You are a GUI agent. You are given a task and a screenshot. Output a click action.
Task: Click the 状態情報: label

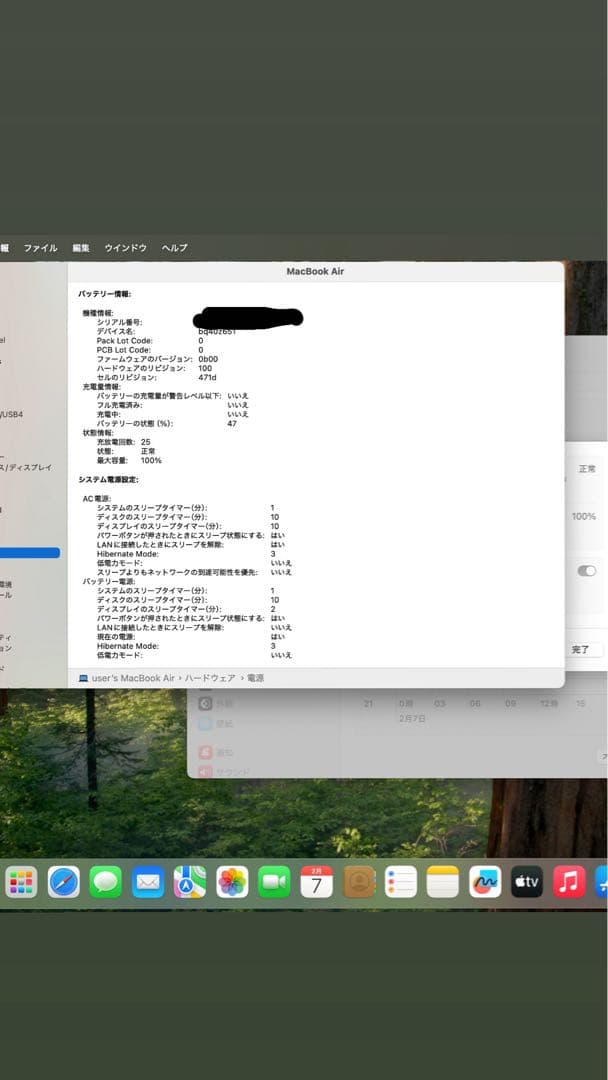pyautogui.click(x=98, y=433)
